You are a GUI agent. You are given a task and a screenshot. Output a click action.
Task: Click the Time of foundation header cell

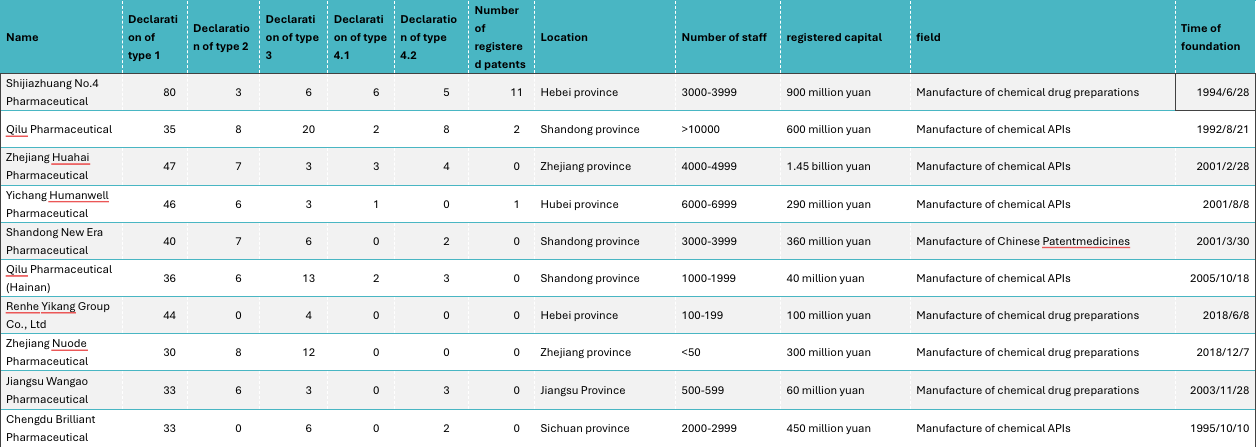click(1215, 37)
